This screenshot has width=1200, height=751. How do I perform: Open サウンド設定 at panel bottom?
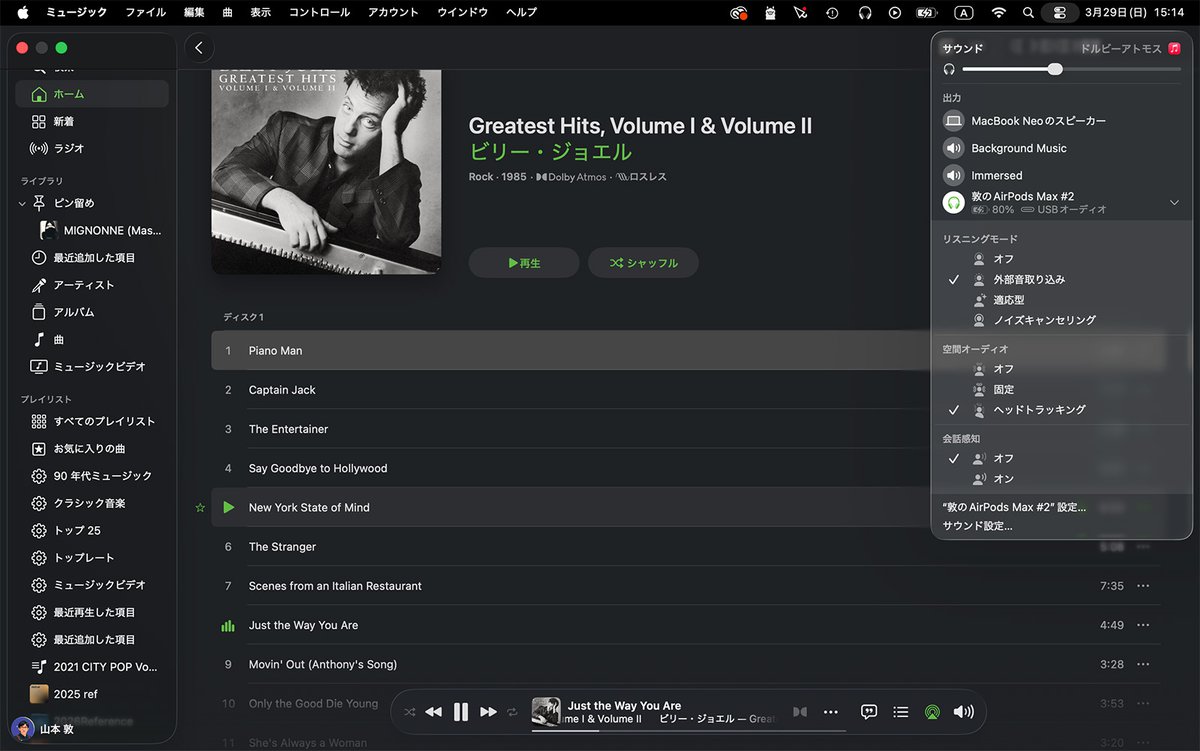(977, 526)
